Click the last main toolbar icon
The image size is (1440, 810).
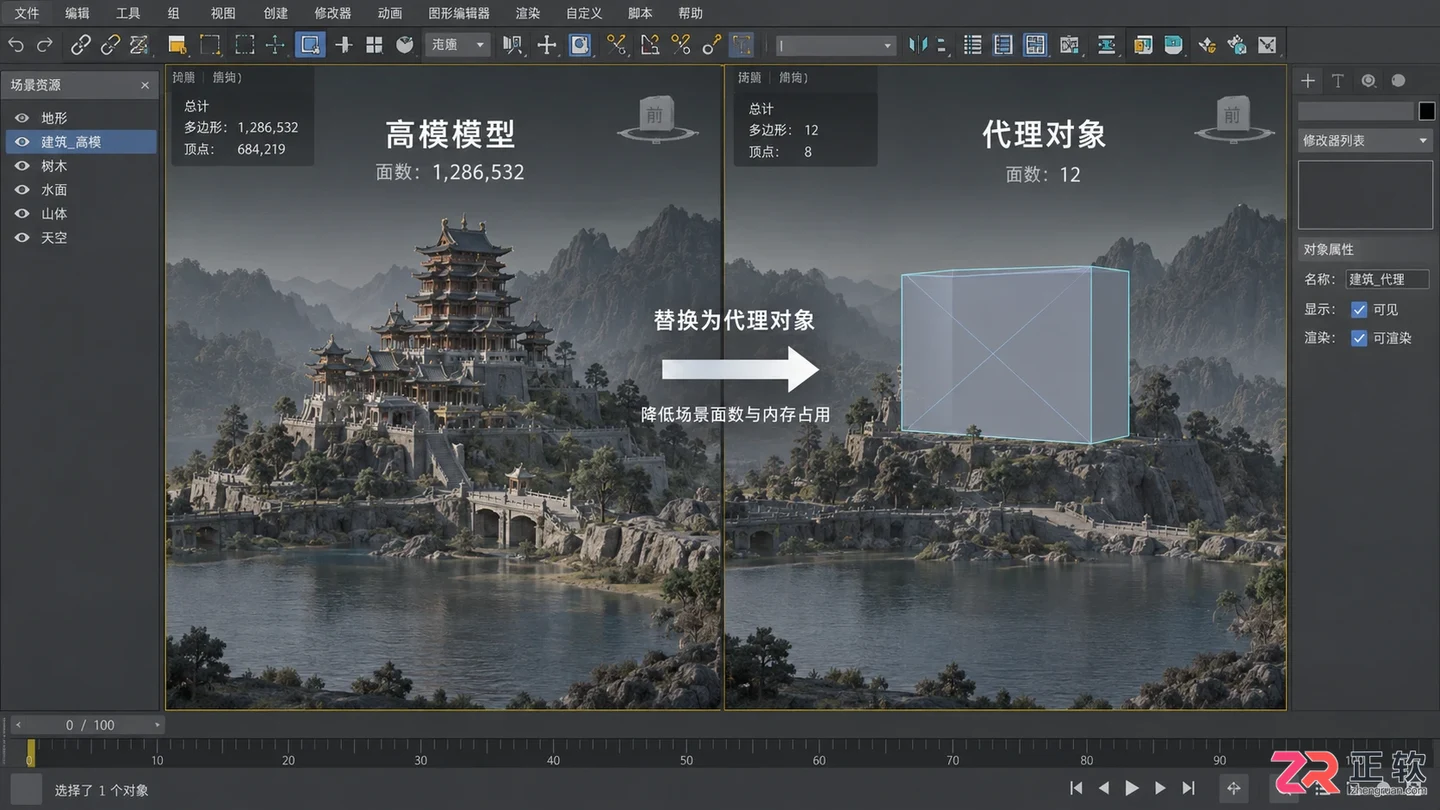click(x=1267, y=45)
